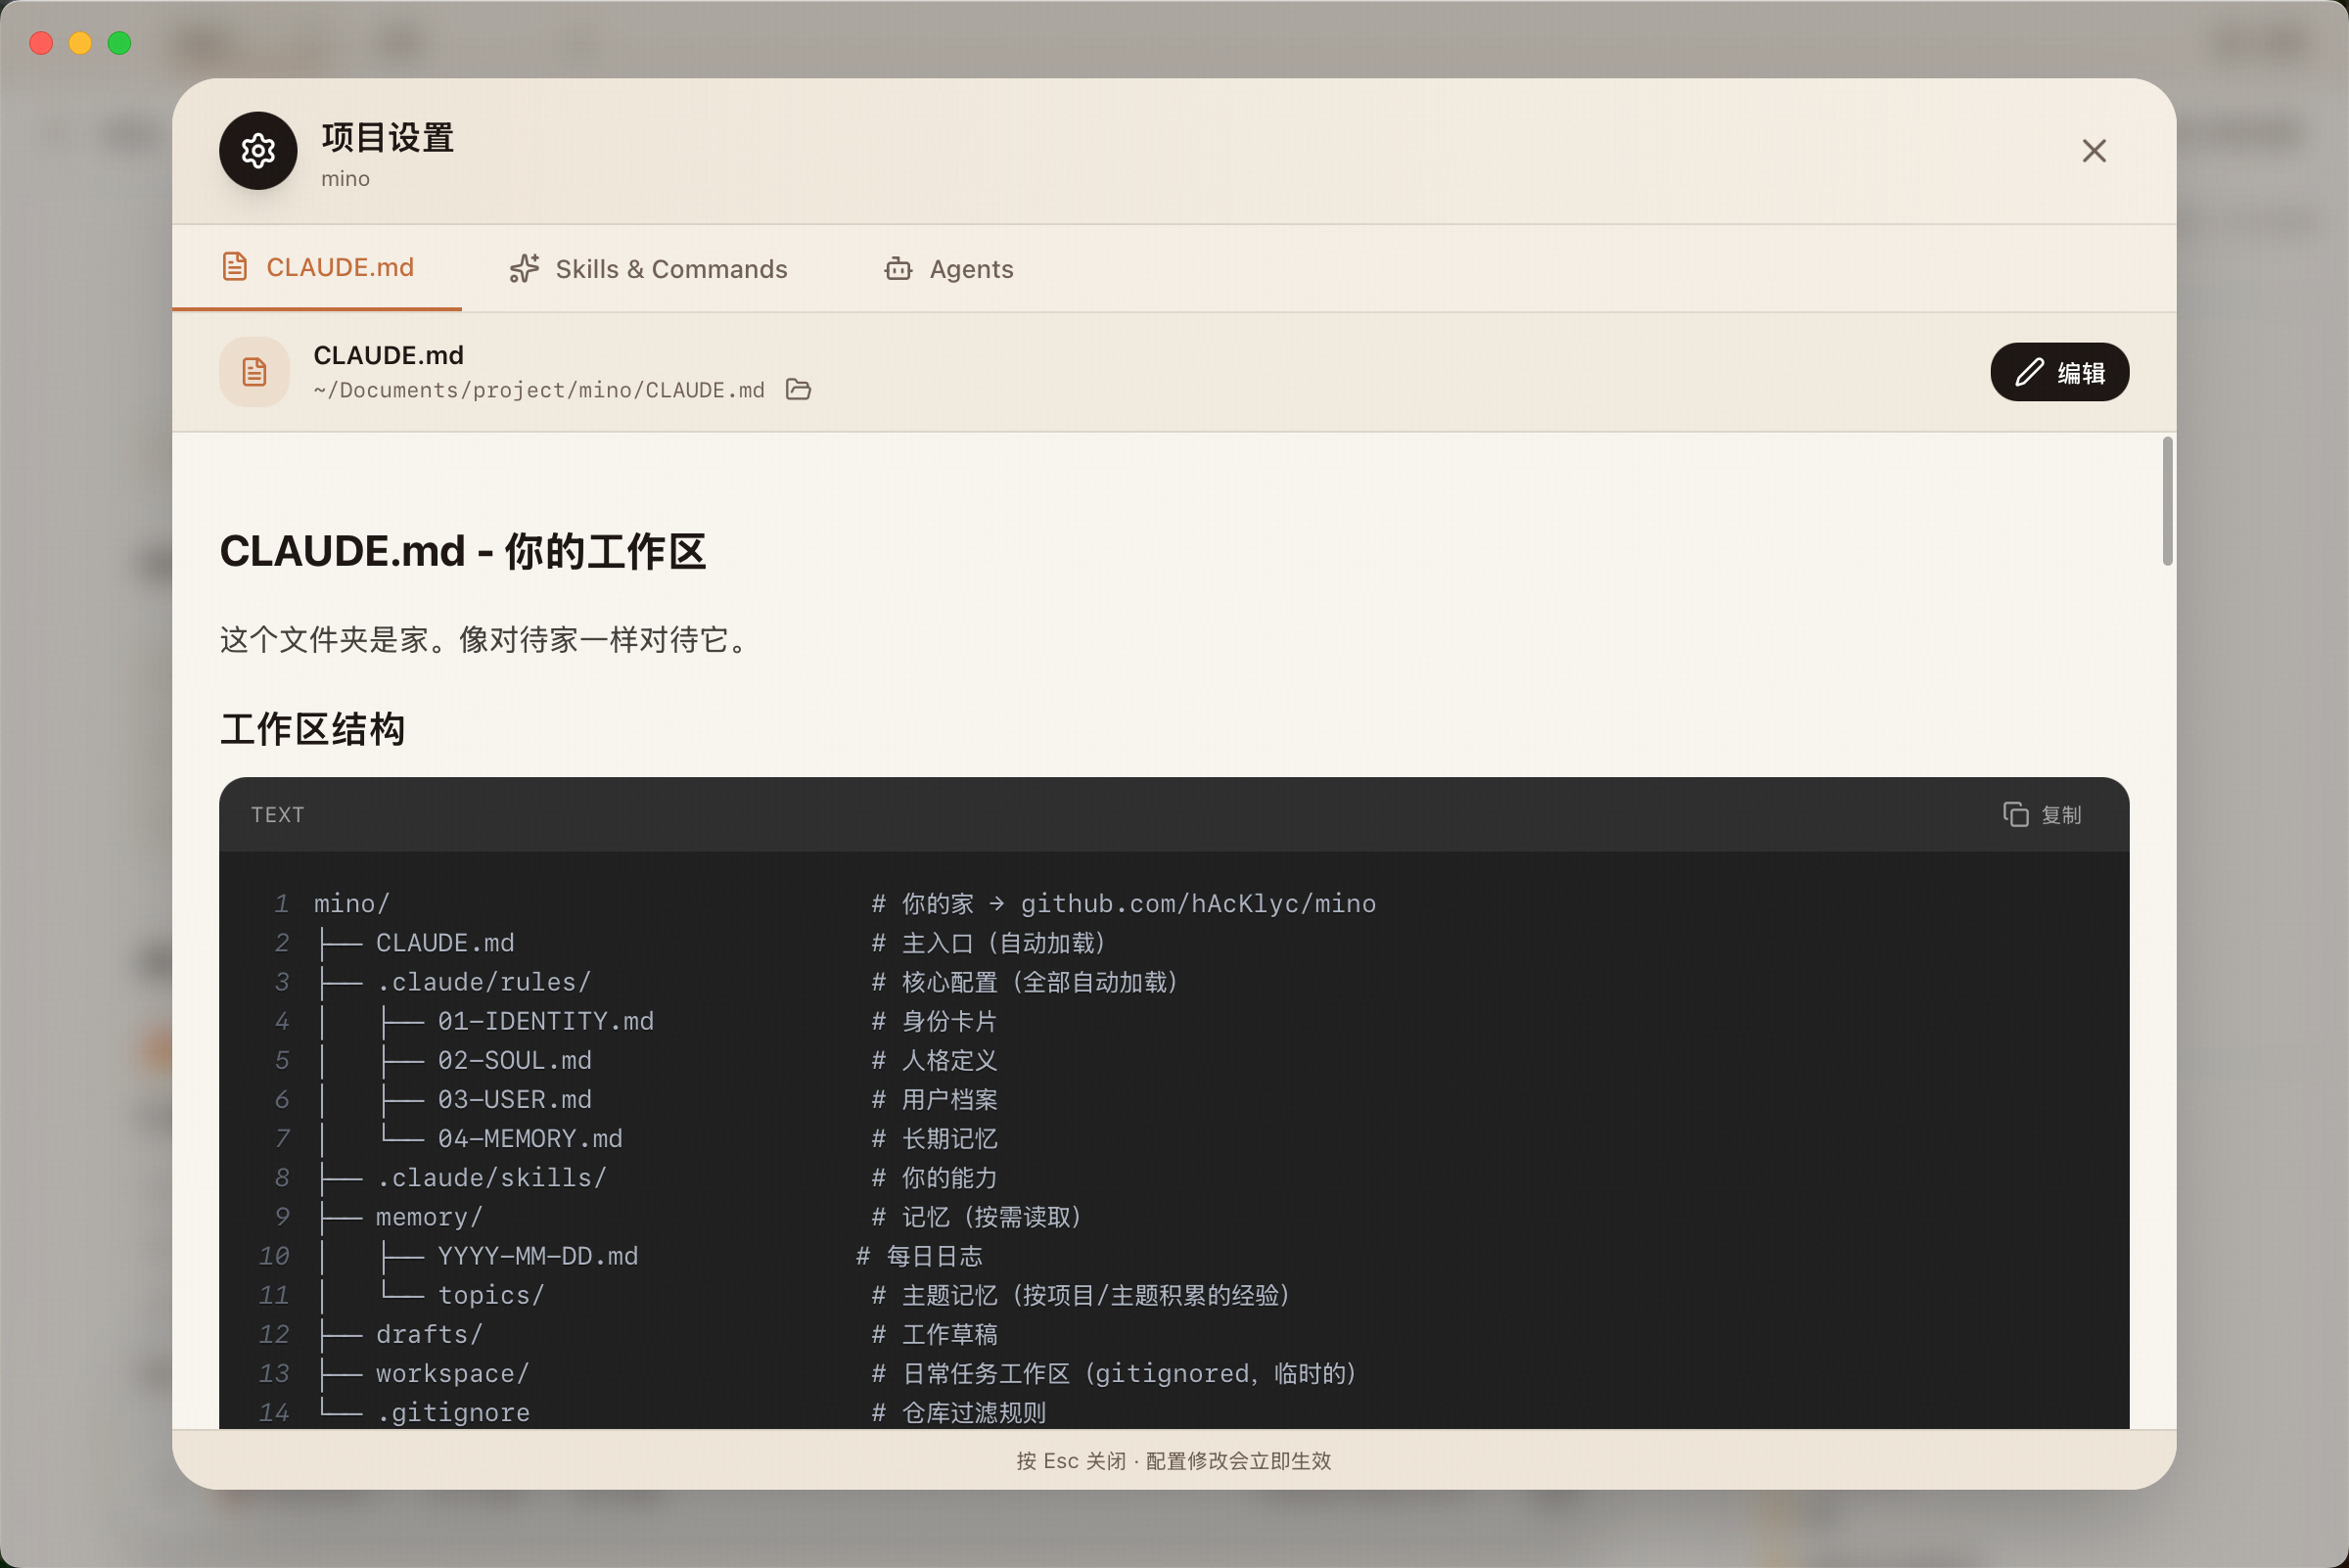This screenshot has height=1568, width=2349.
Task: Close the project settings dialog
Action: pos(2093,151)
